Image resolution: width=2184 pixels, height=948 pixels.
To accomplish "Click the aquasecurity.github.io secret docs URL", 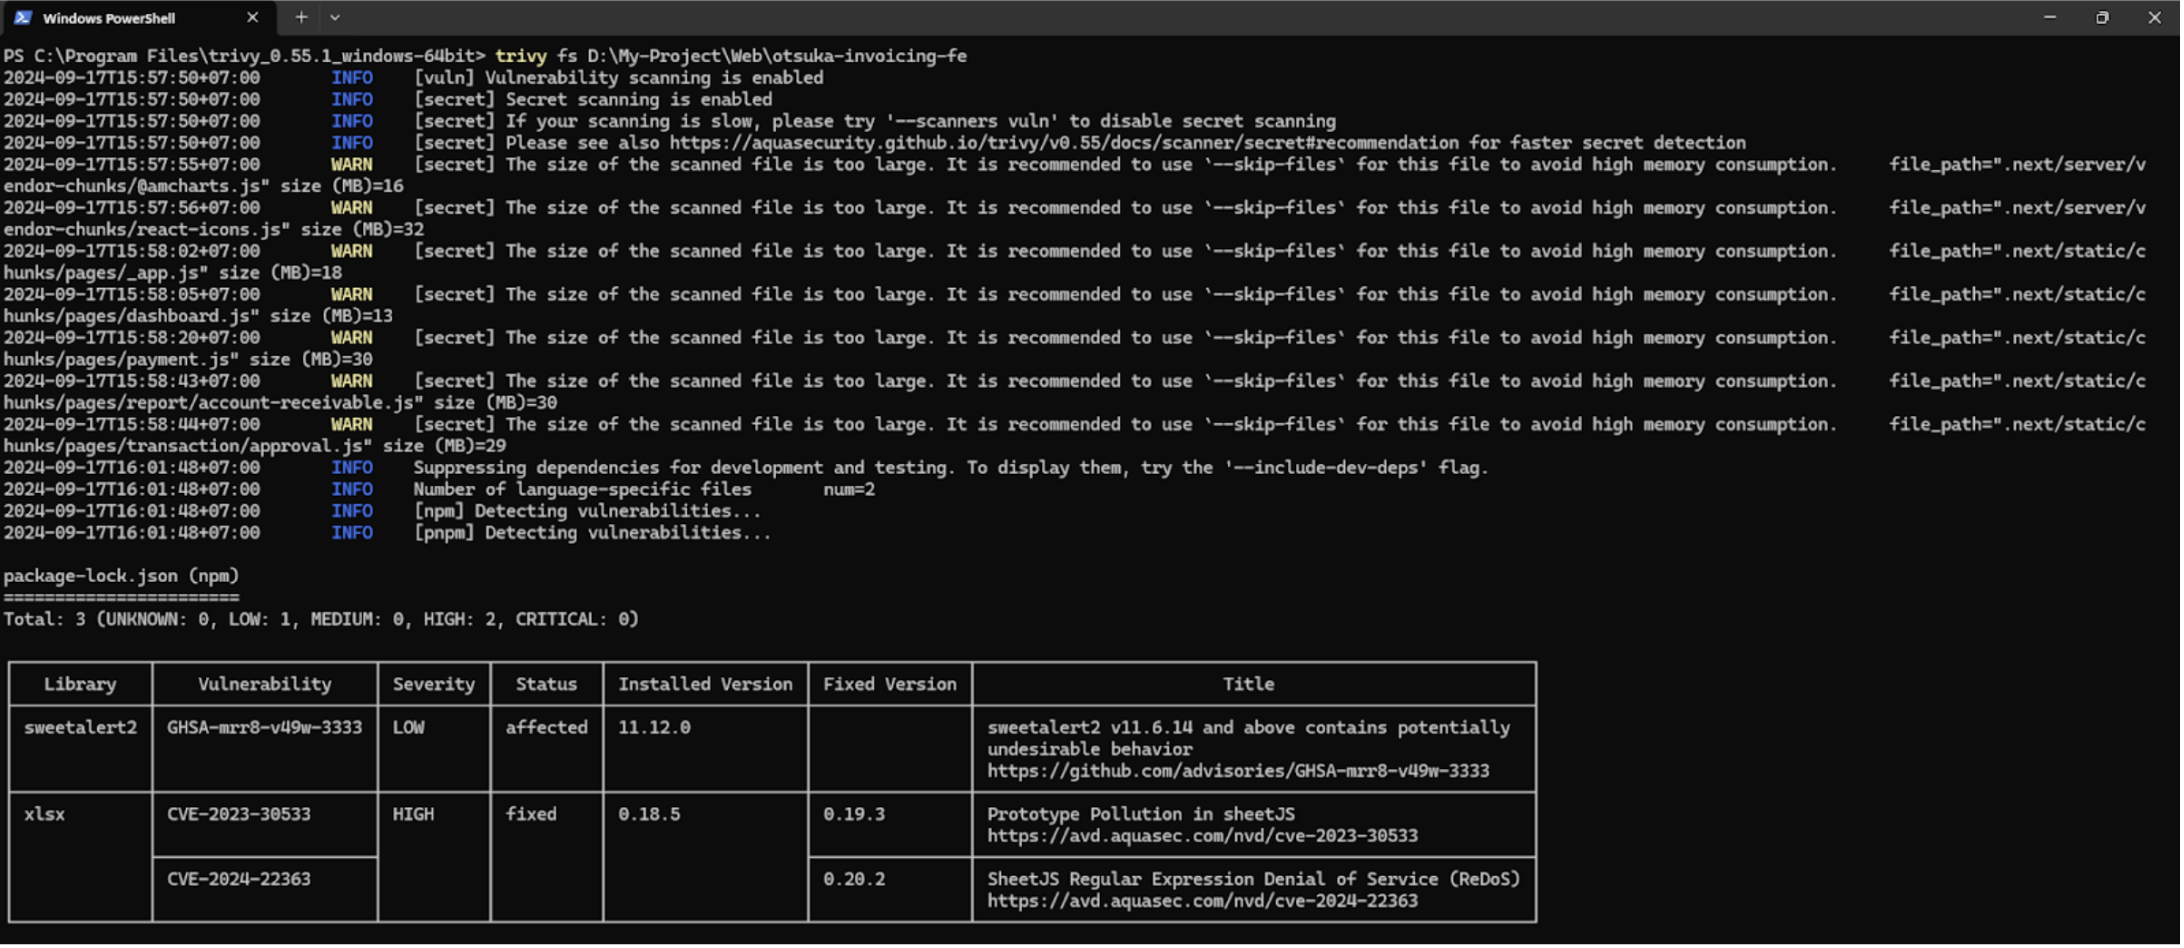I will pos(1064,143).
